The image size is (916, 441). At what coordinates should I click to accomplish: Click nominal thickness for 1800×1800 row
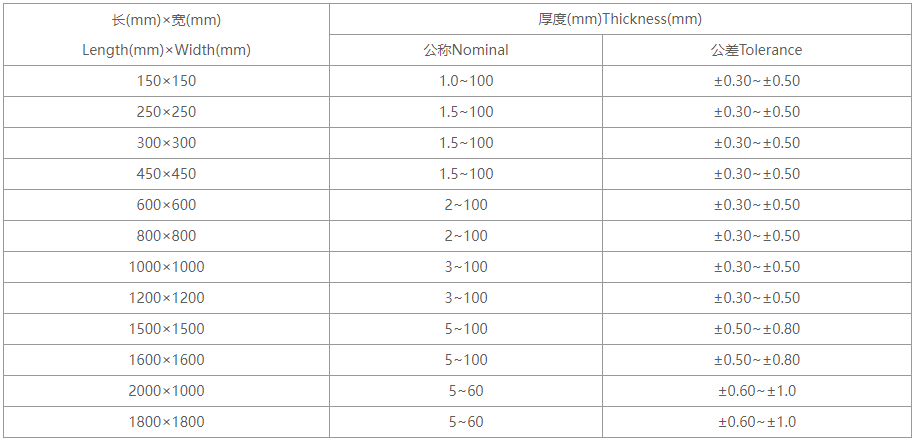pos(466,422)
